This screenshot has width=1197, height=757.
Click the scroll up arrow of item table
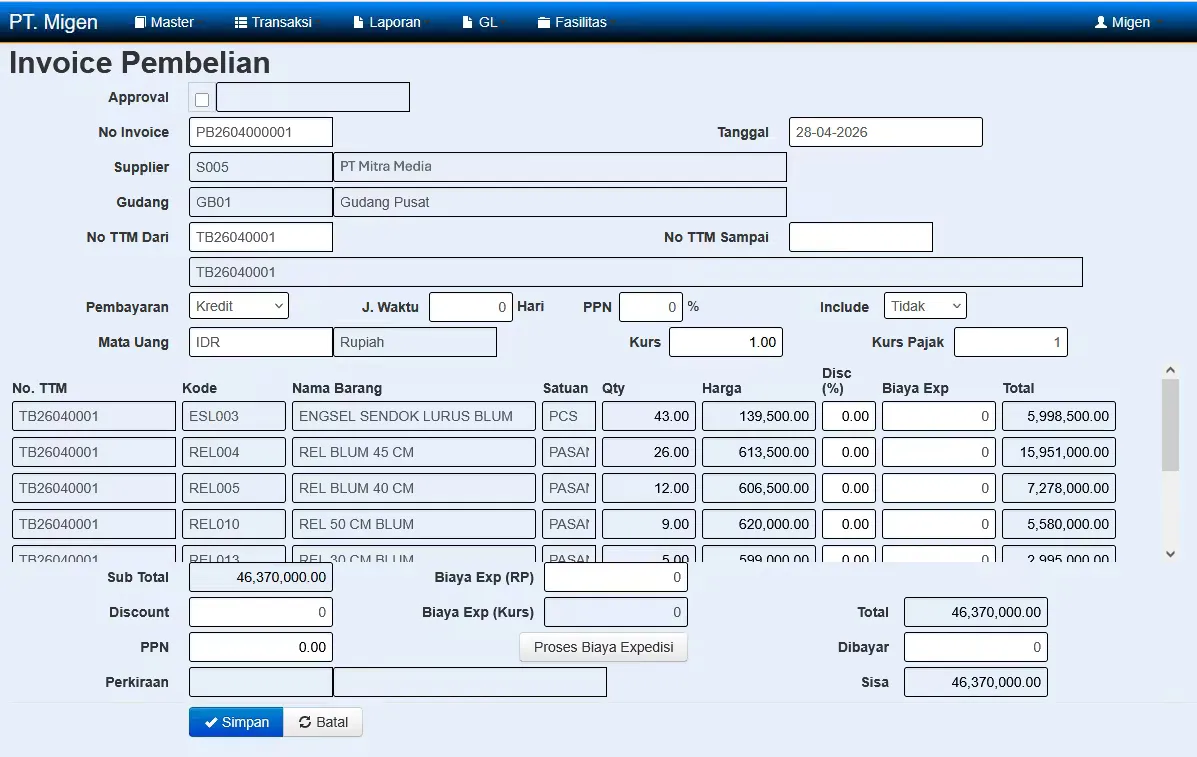1170,370
